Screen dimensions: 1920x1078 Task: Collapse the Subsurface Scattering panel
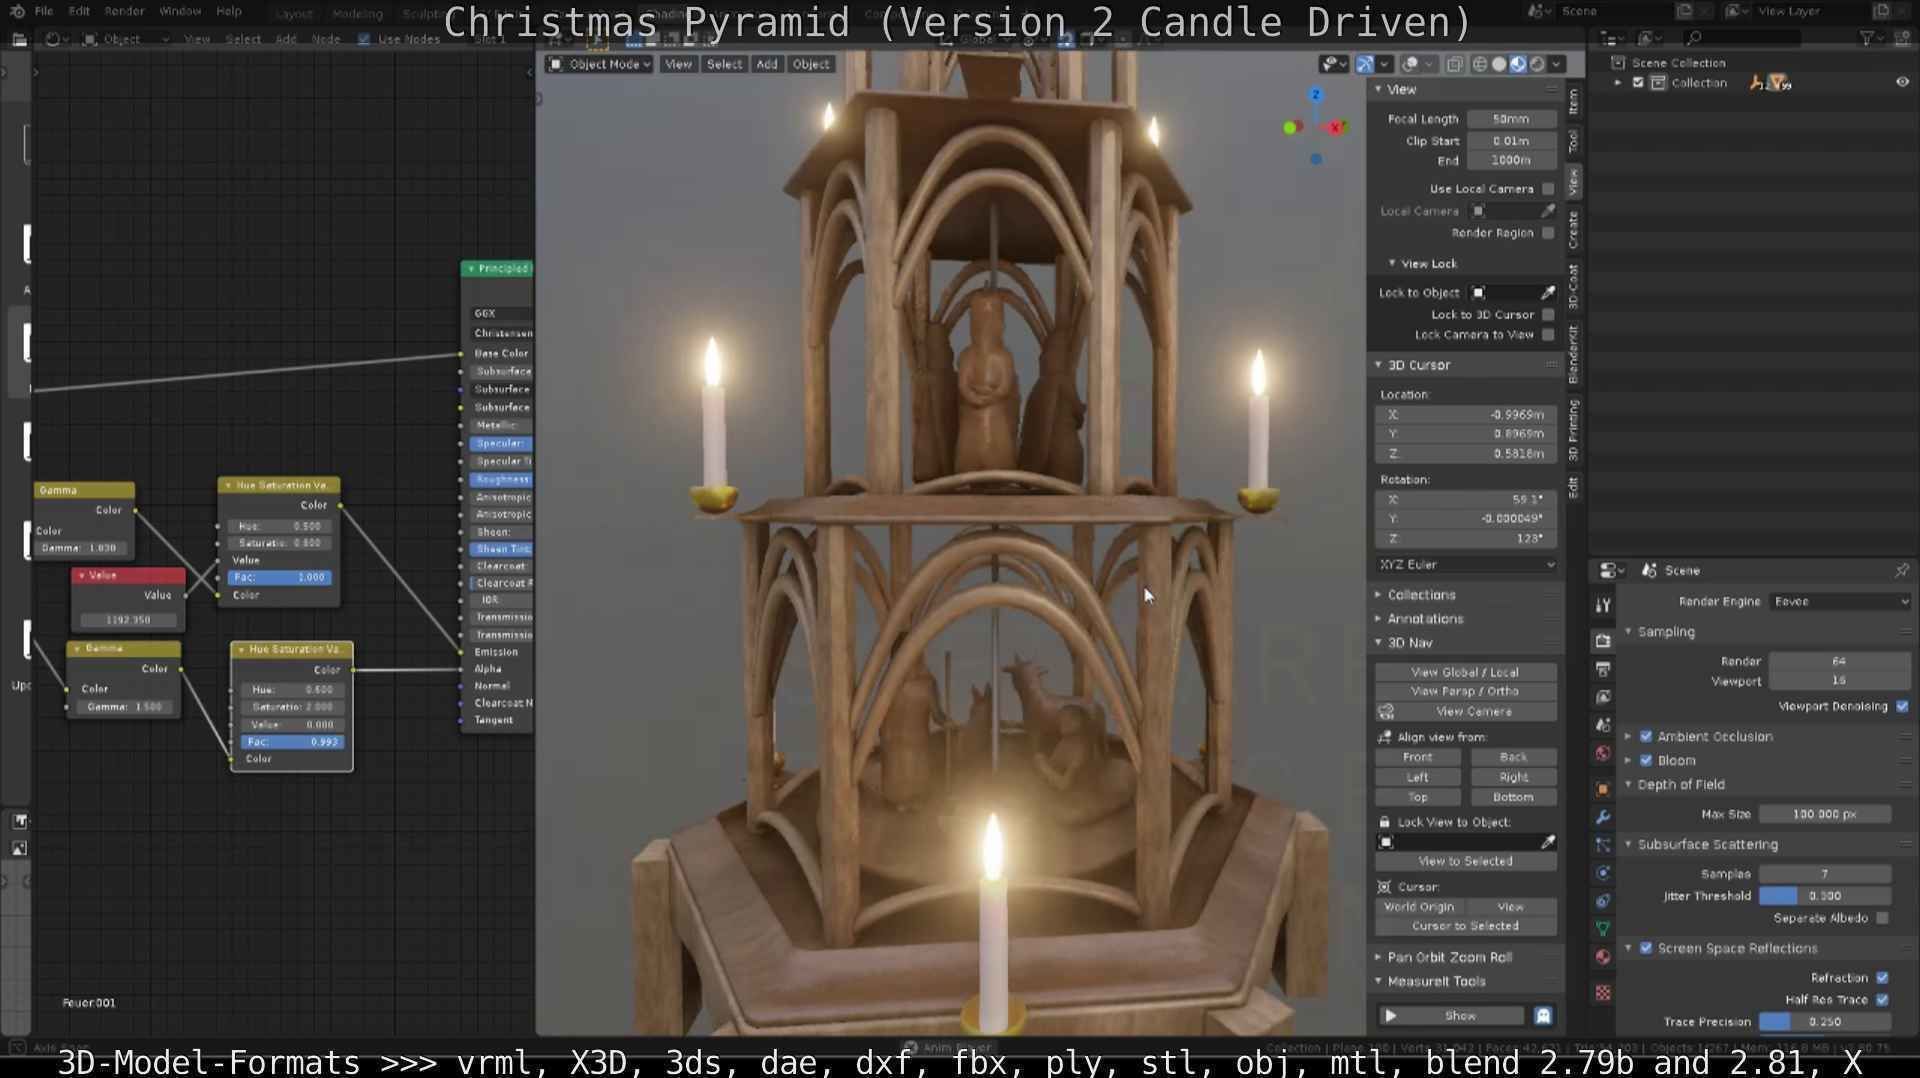pos(1707,845)
